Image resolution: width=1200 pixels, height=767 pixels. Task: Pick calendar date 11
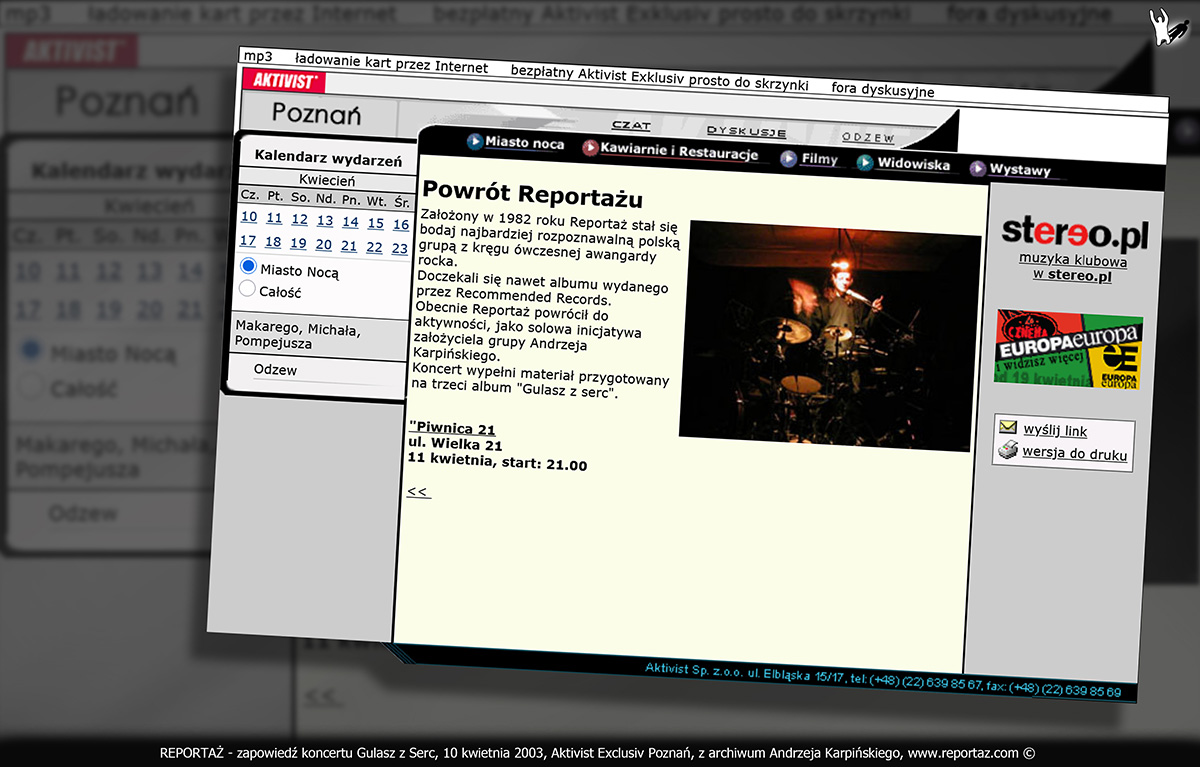(274, 218)
